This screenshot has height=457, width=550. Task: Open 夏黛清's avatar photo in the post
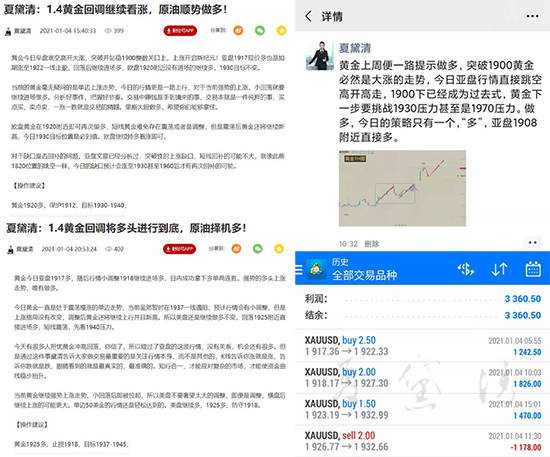[x=320, y=56]
